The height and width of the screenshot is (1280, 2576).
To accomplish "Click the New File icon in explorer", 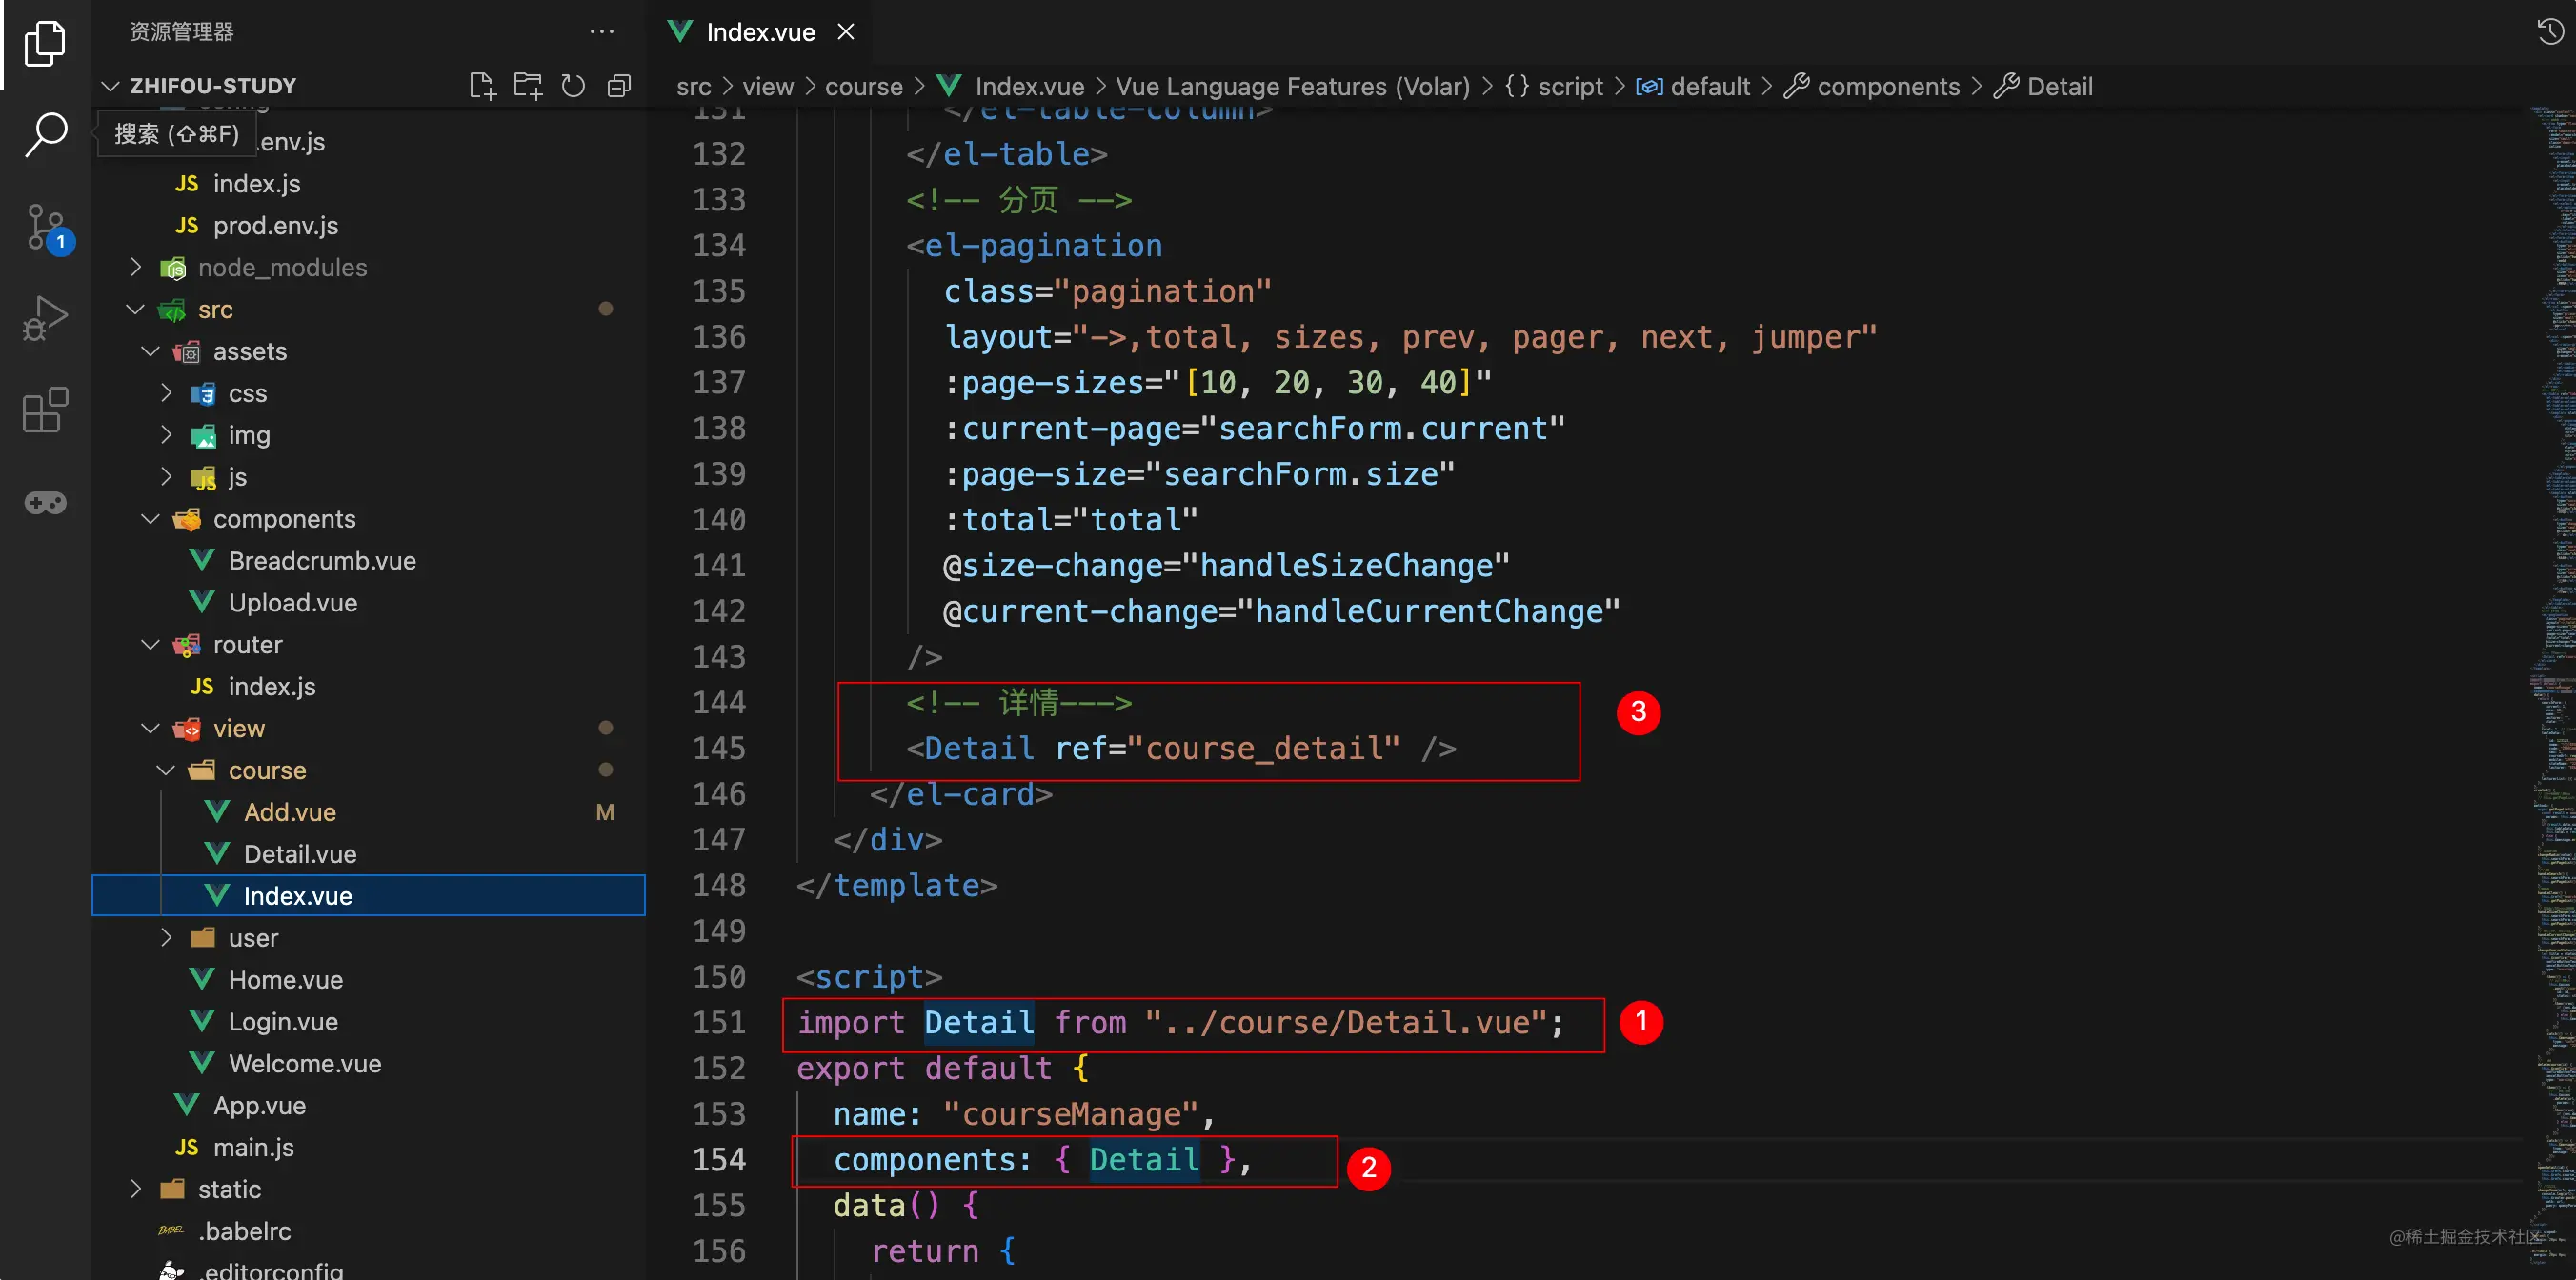I will [482, 86].
